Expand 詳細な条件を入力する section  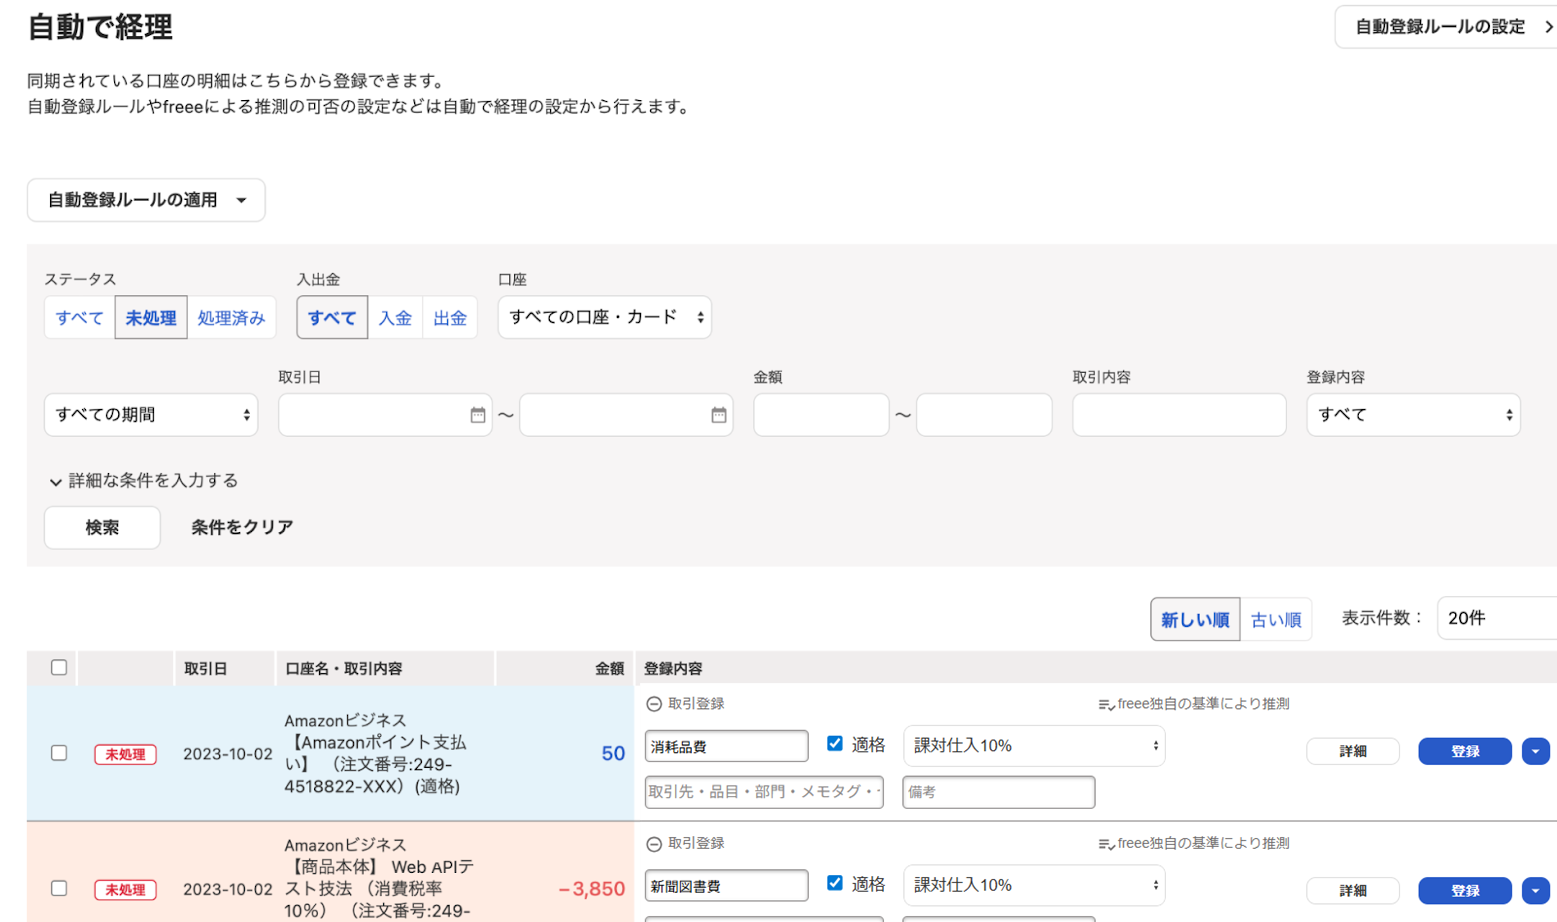coord(144,481)
